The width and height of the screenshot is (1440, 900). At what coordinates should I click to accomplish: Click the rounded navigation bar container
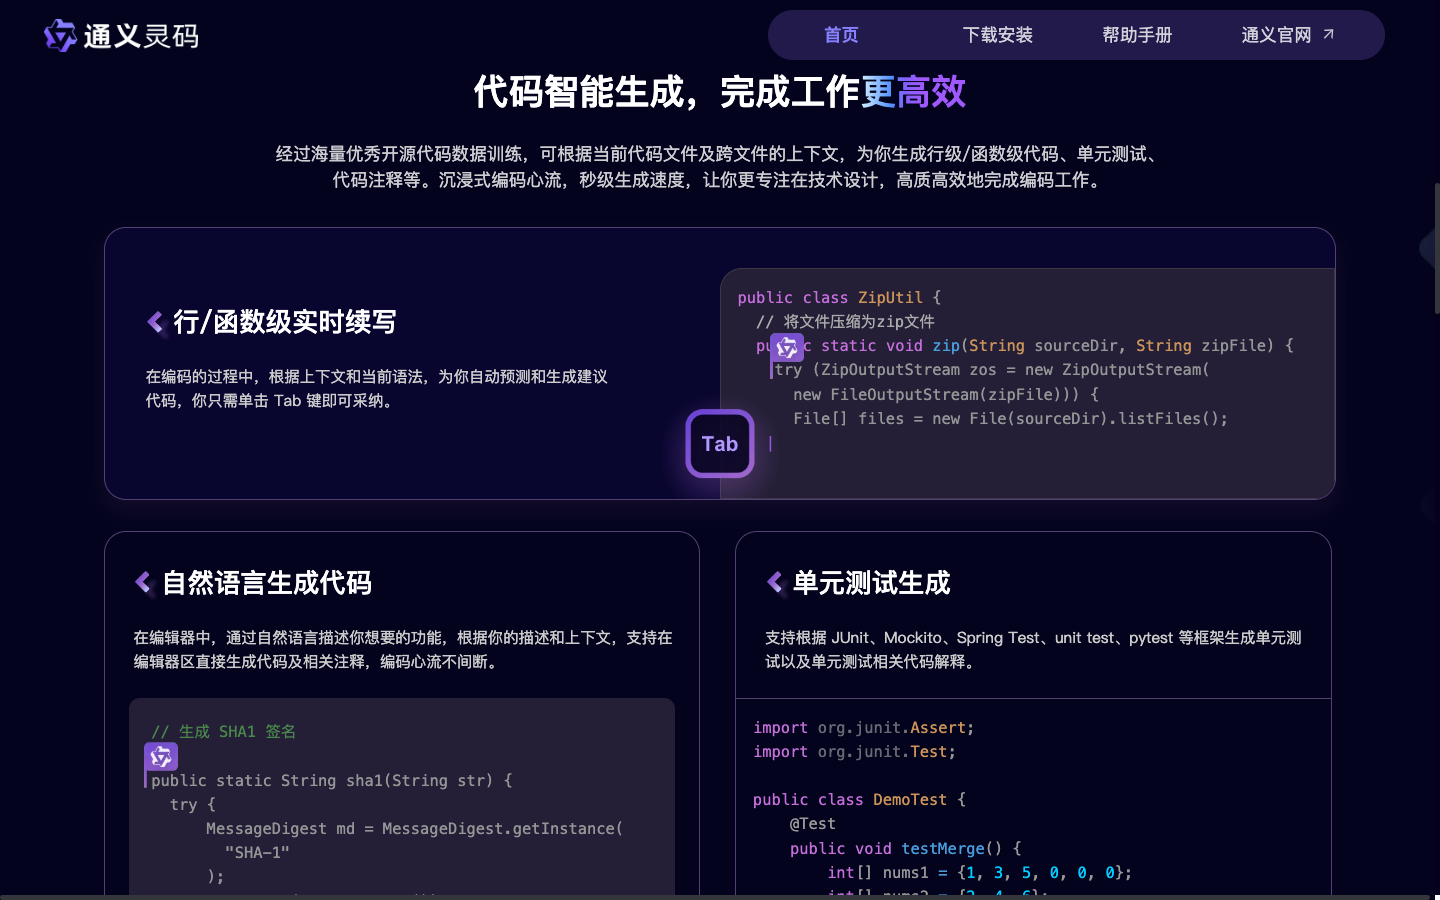click(x=1076, y=34)
